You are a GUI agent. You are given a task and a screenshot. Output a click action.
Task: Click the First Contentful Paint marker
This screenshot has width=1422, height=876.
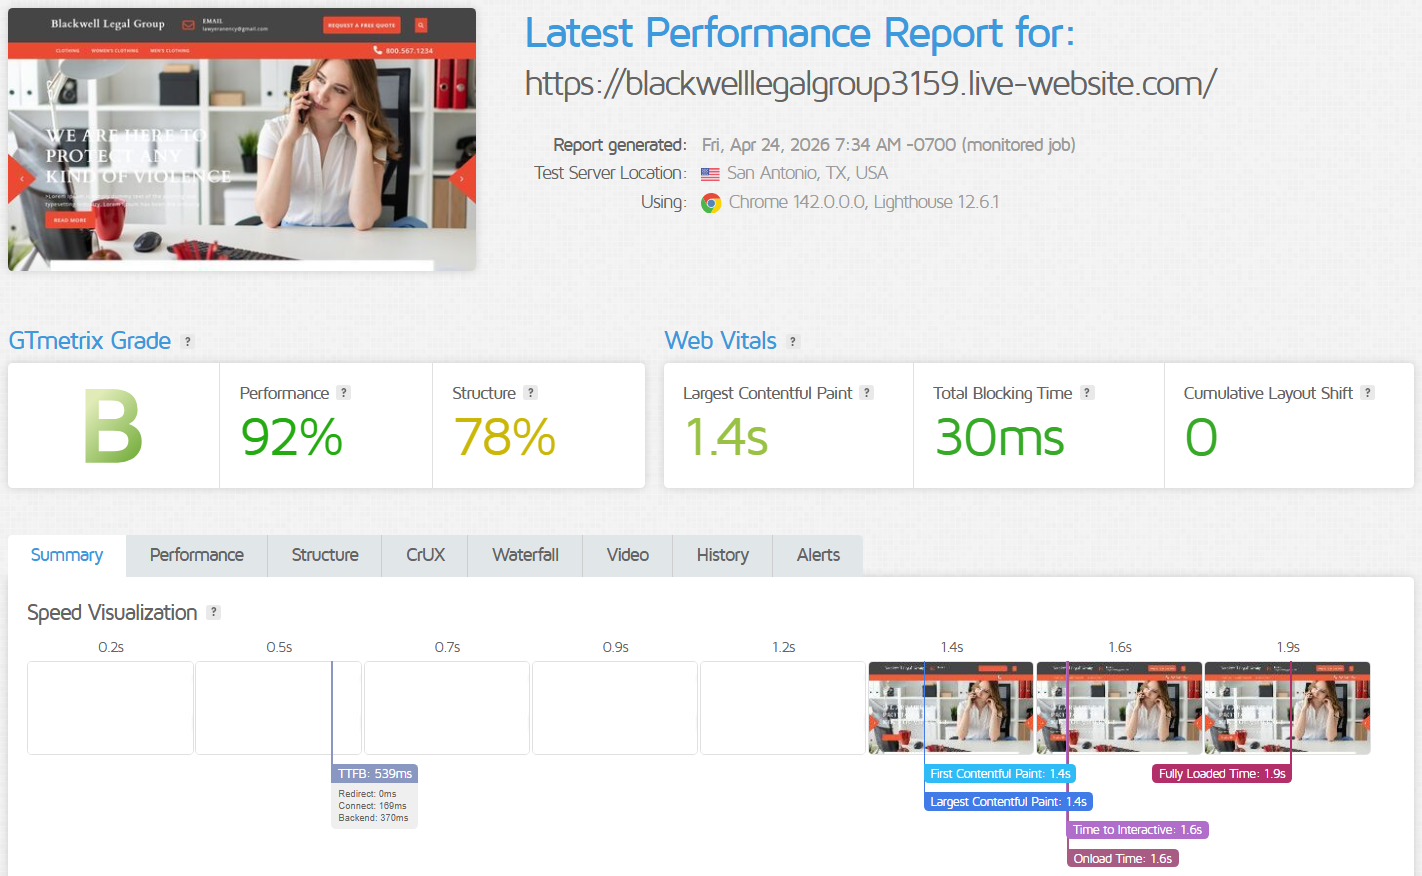click(1000, 774)
